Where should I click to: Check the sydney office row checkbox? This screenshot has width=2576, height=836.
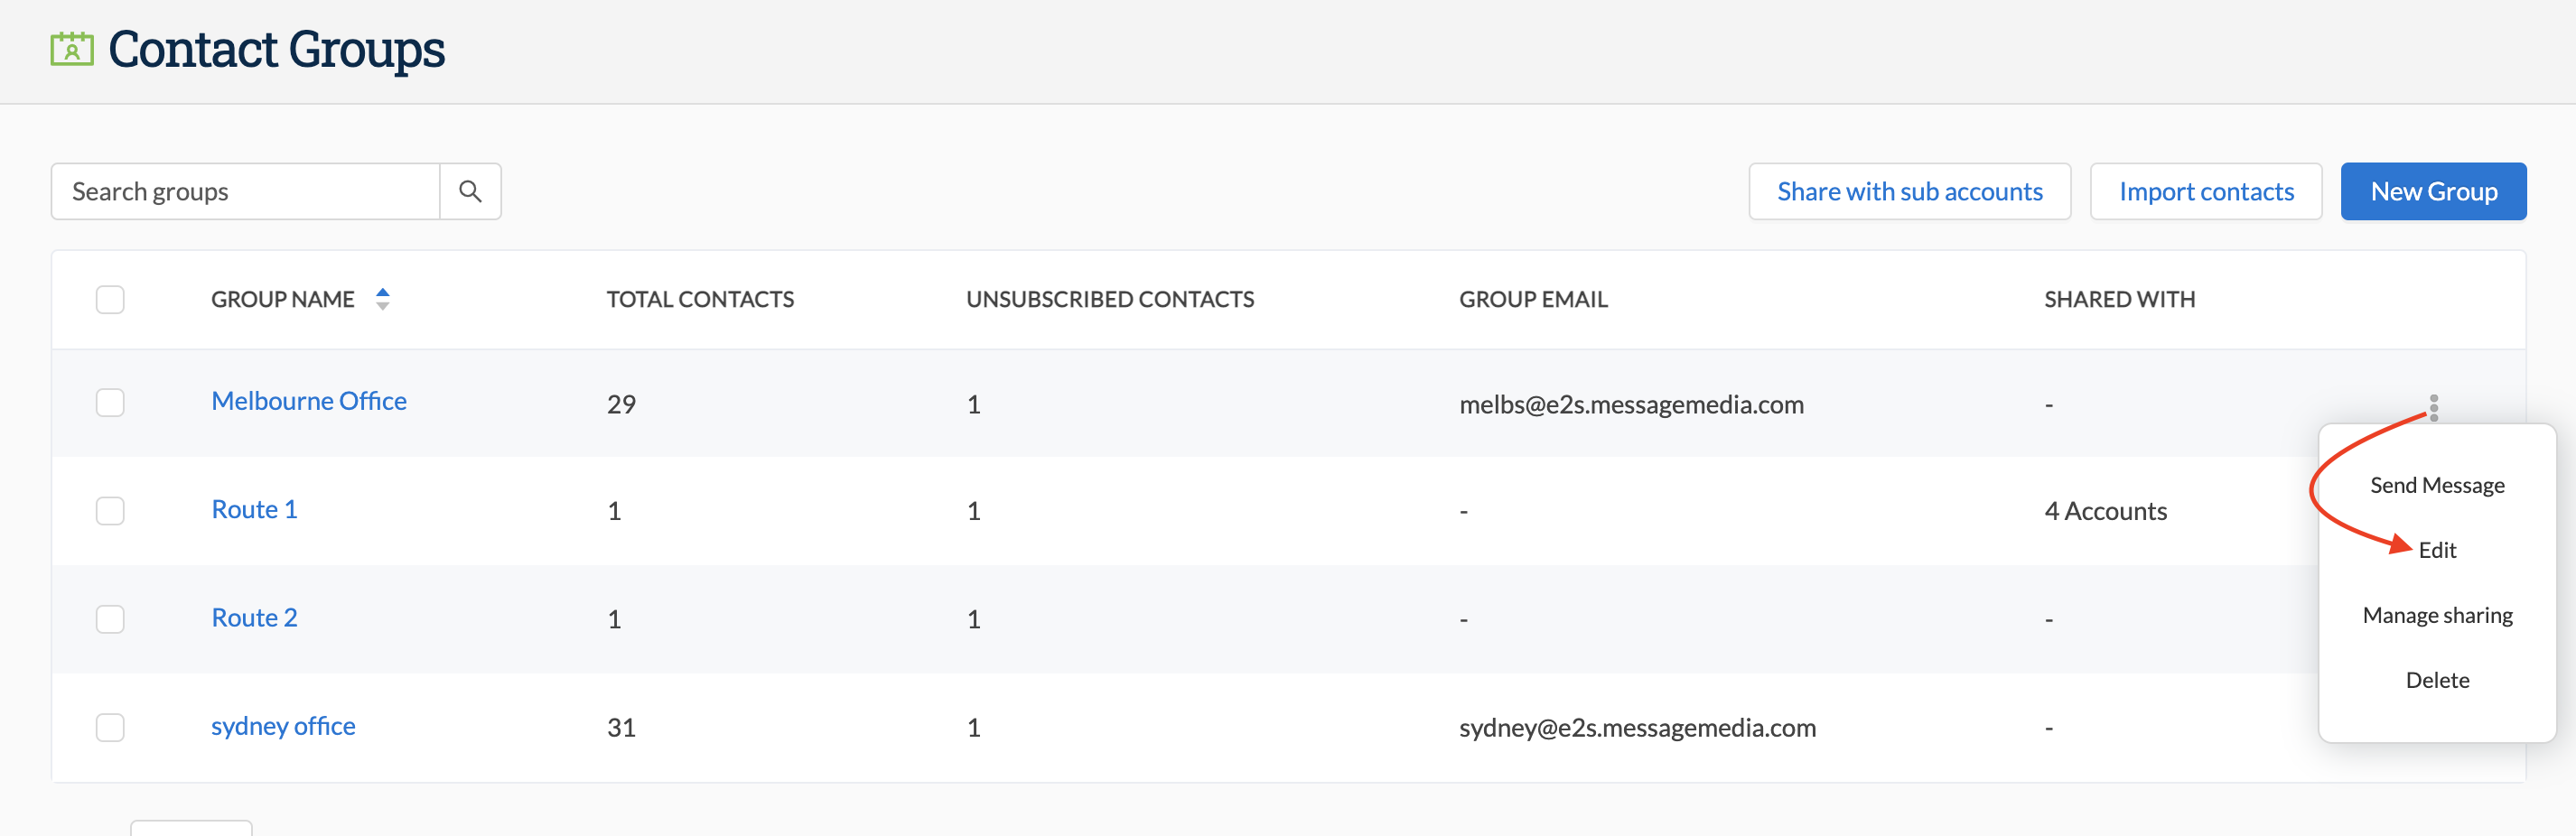110,727
